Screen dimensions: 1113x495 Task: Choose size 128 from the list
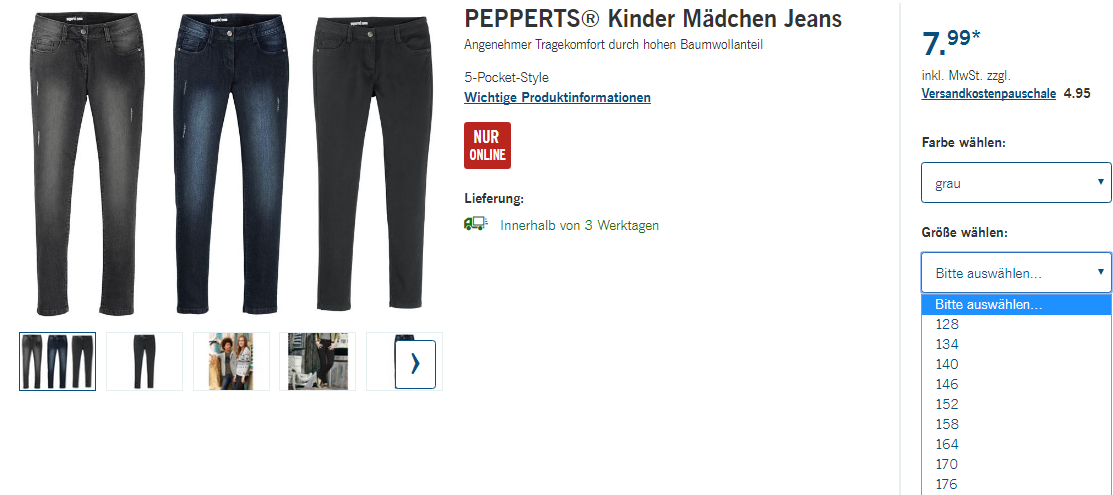click(1016, 325)
